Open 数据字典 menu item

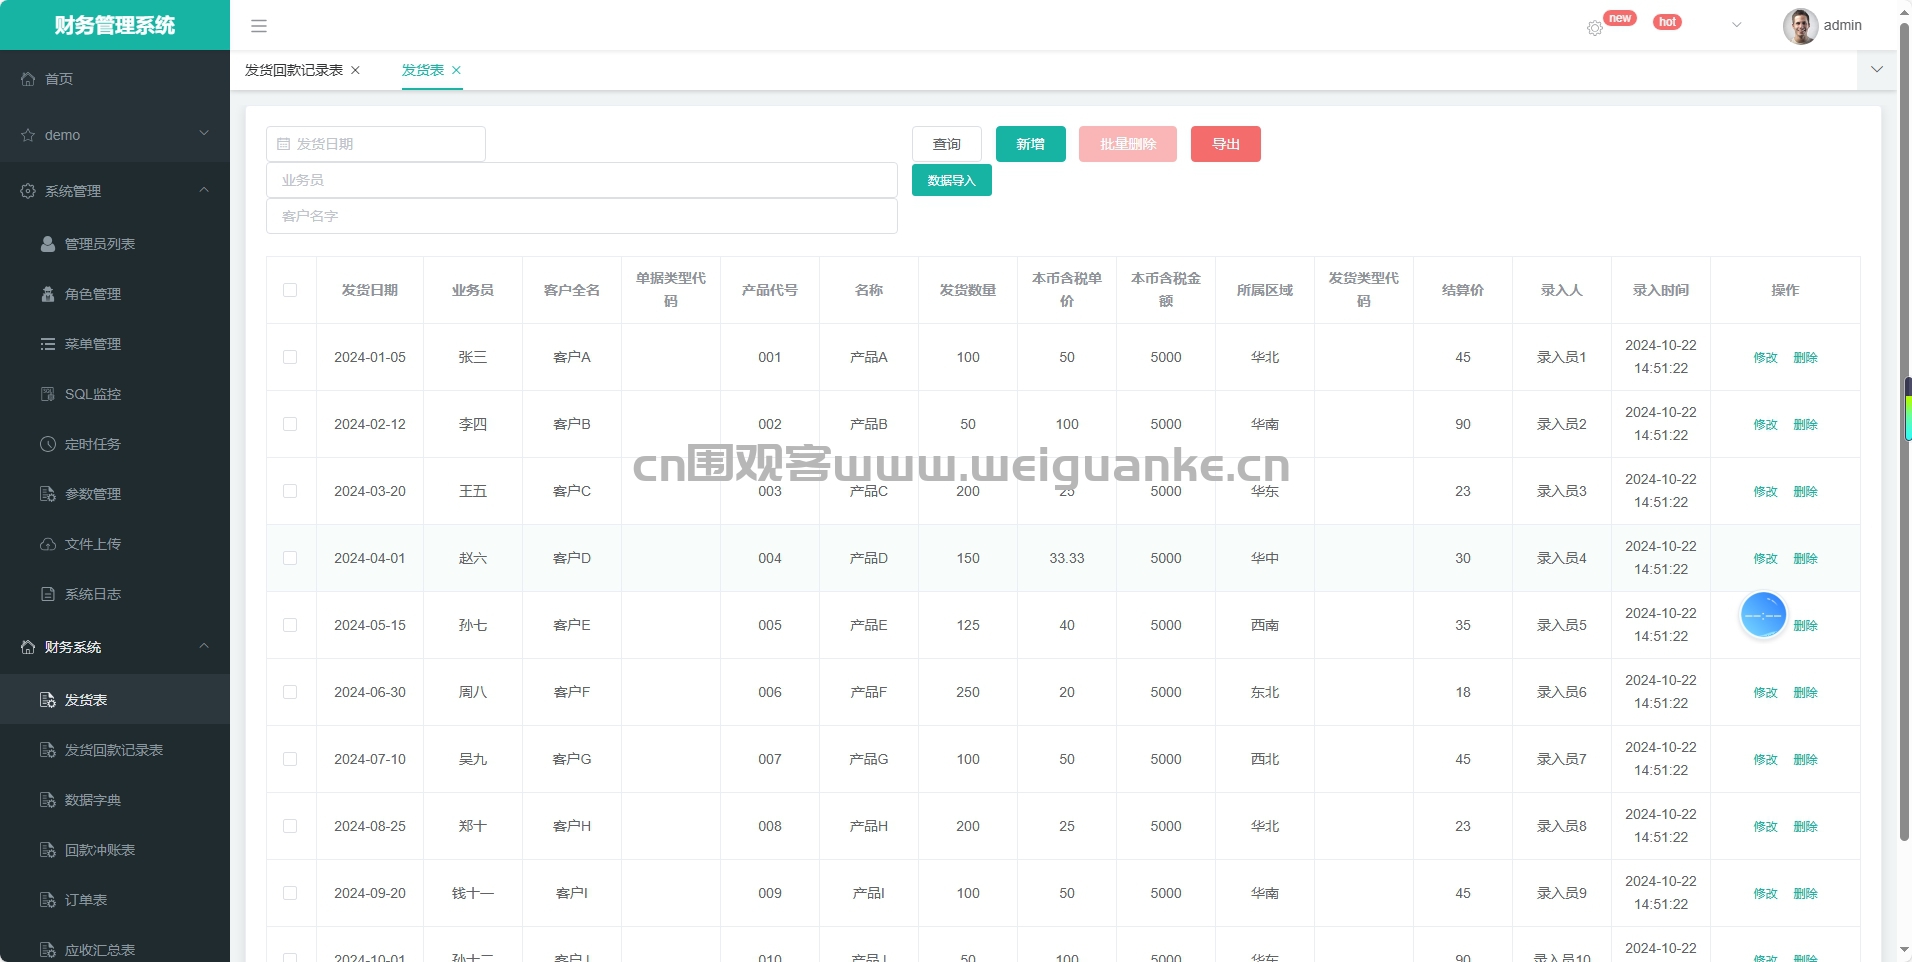pyautogui.click(x=115, y=800)
